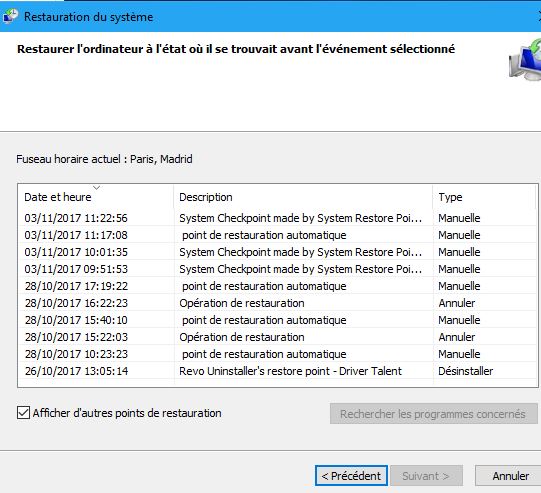
Task: Sort by Type column header
Action: (484, 197)
